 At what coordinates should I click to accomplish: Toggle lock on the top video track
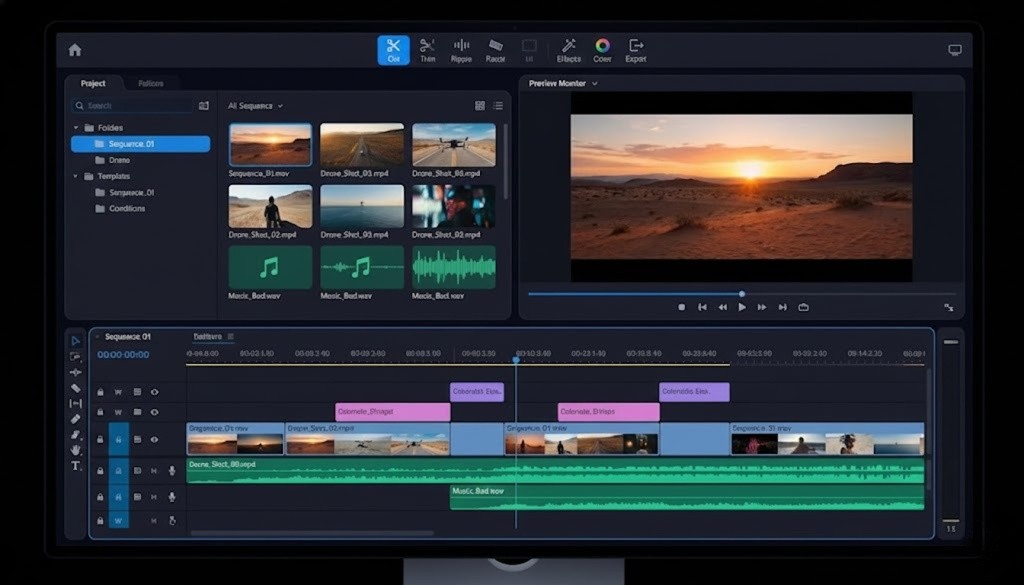[100, 392]
